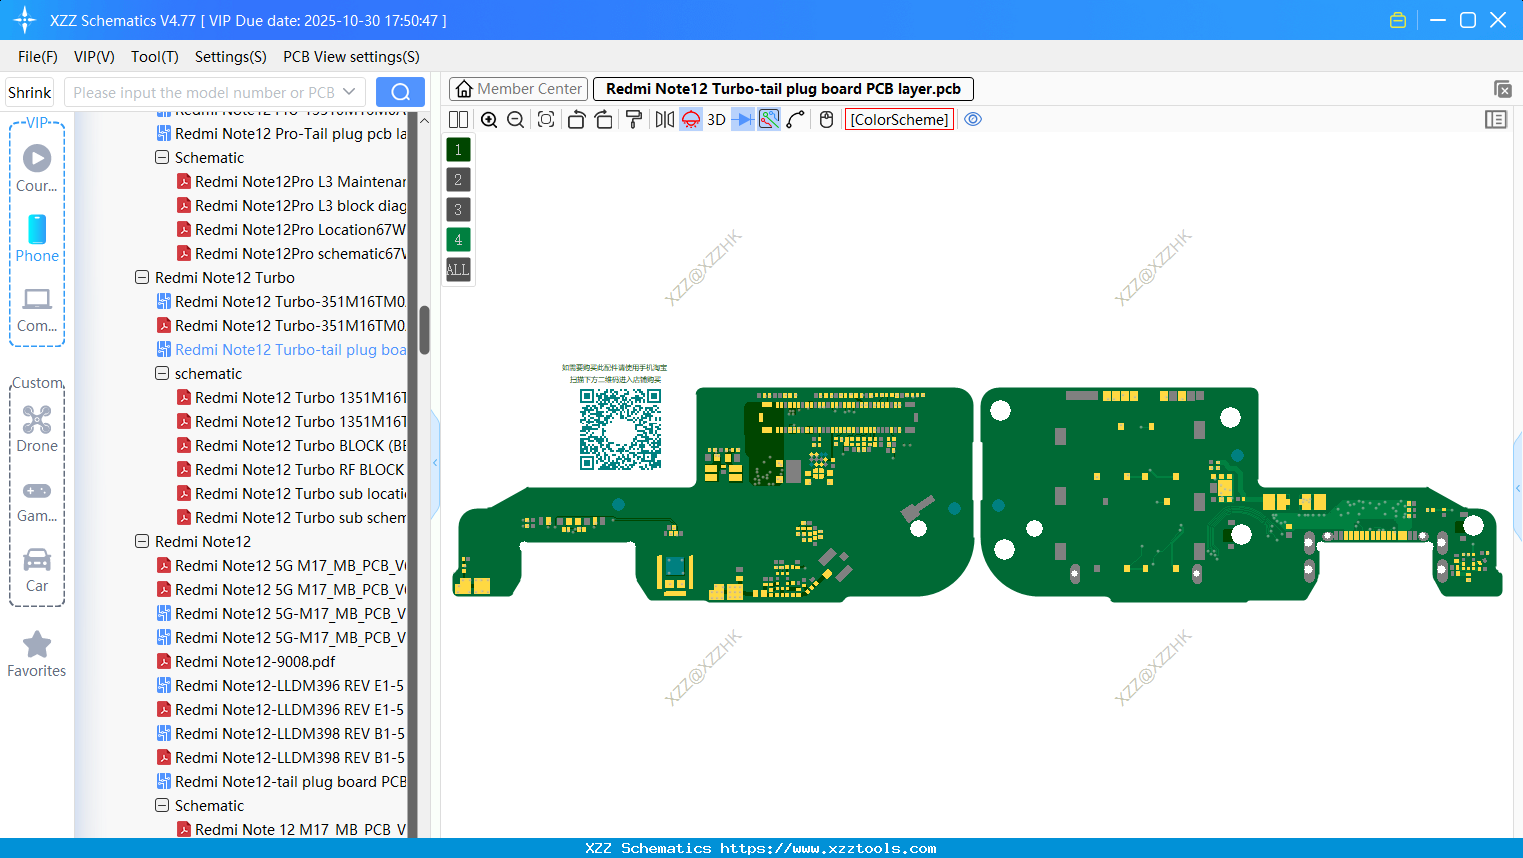
Task: Activate the mirror/flip board tool
Action: pyautogui.click(x=663, y=119)
